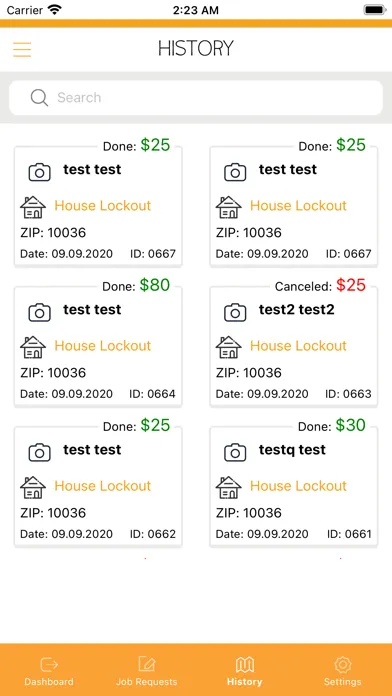This screenshot has width=392, height=696.
Task: Tap the Job Requests pencil icon
Action: (x=147, y=664)
